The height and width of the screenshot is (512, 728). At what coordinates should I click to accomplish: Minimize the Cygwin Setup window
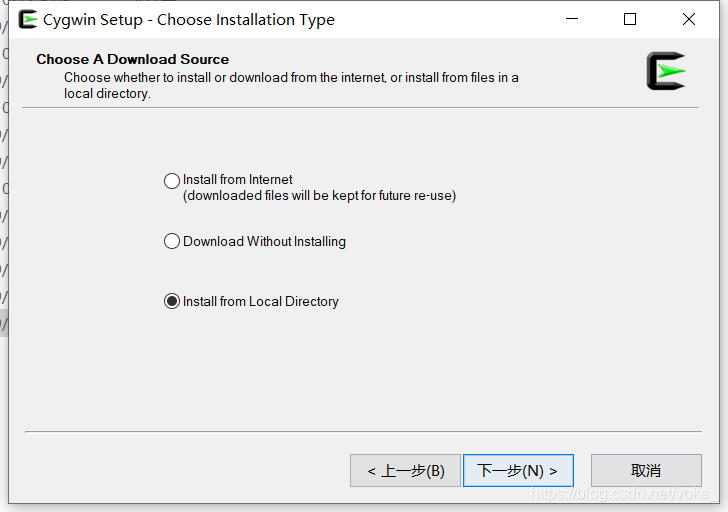572,19
